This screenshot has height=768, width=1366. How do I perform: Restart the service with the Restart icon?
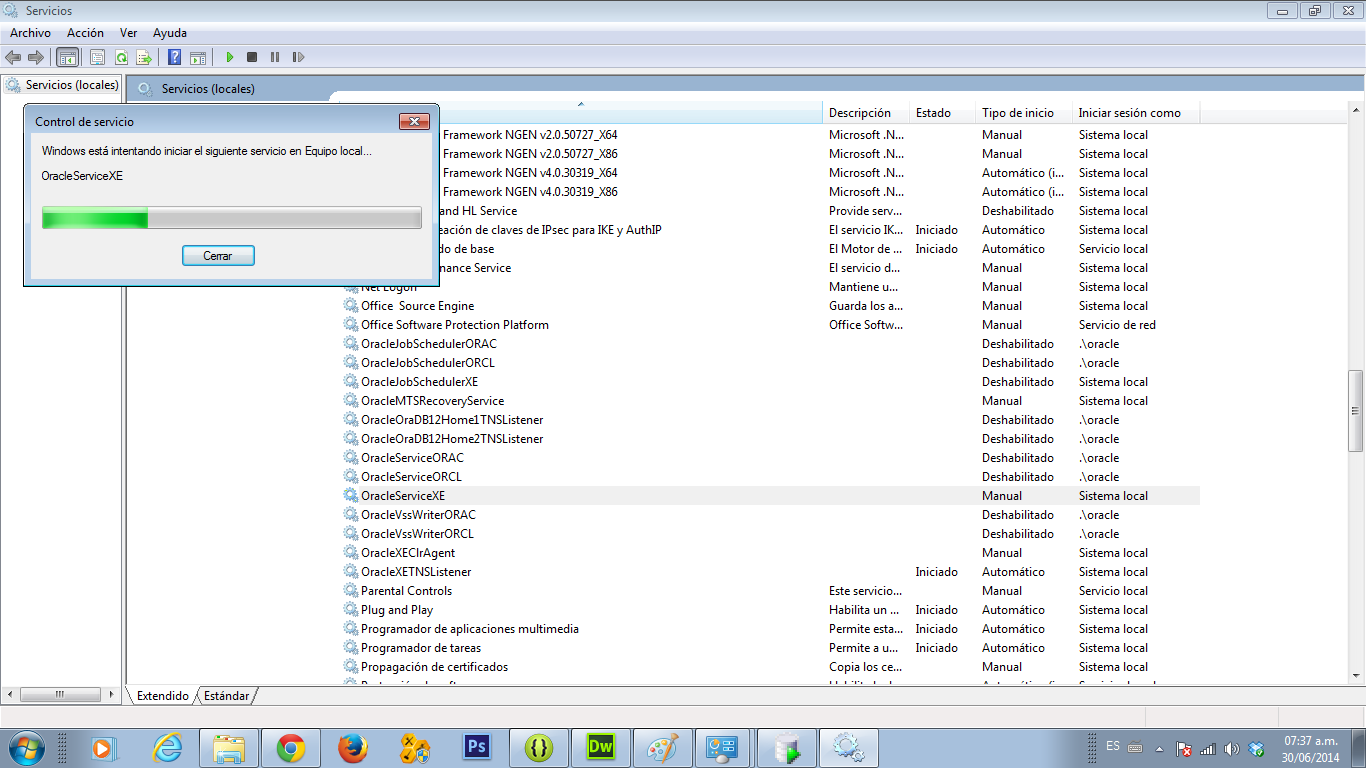click(x=297, y=57)
